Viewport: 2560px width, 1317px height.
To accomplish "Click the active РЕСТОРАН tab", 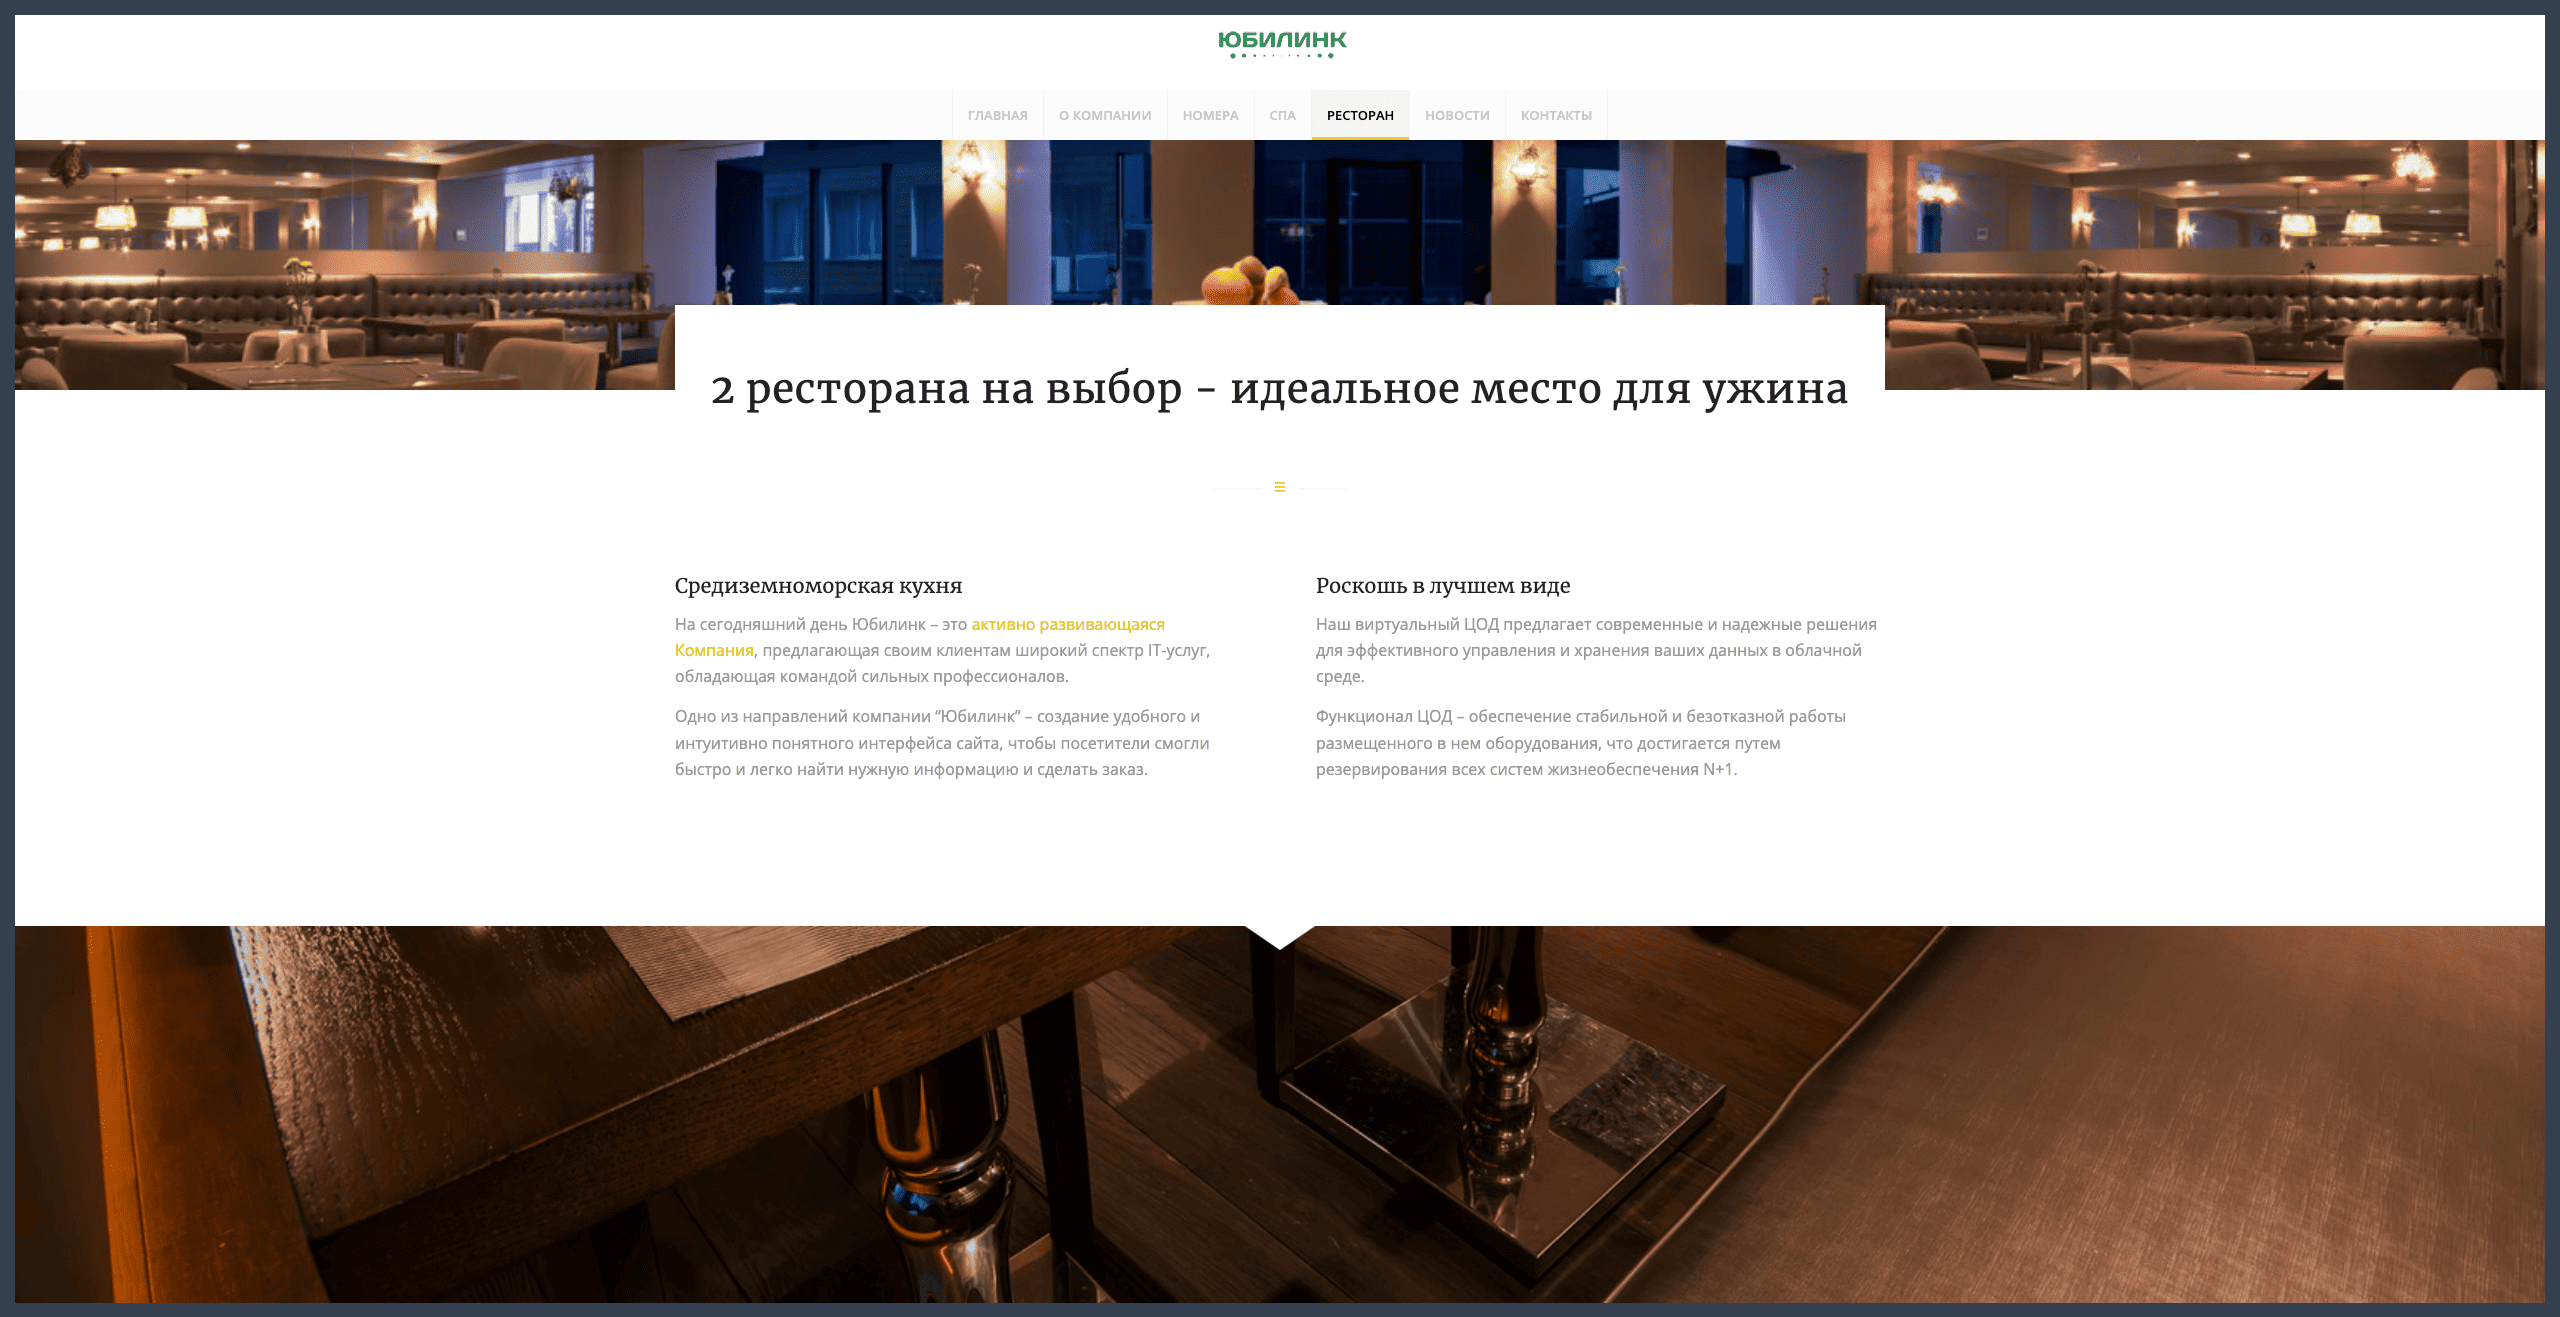I will (1359, 115).
